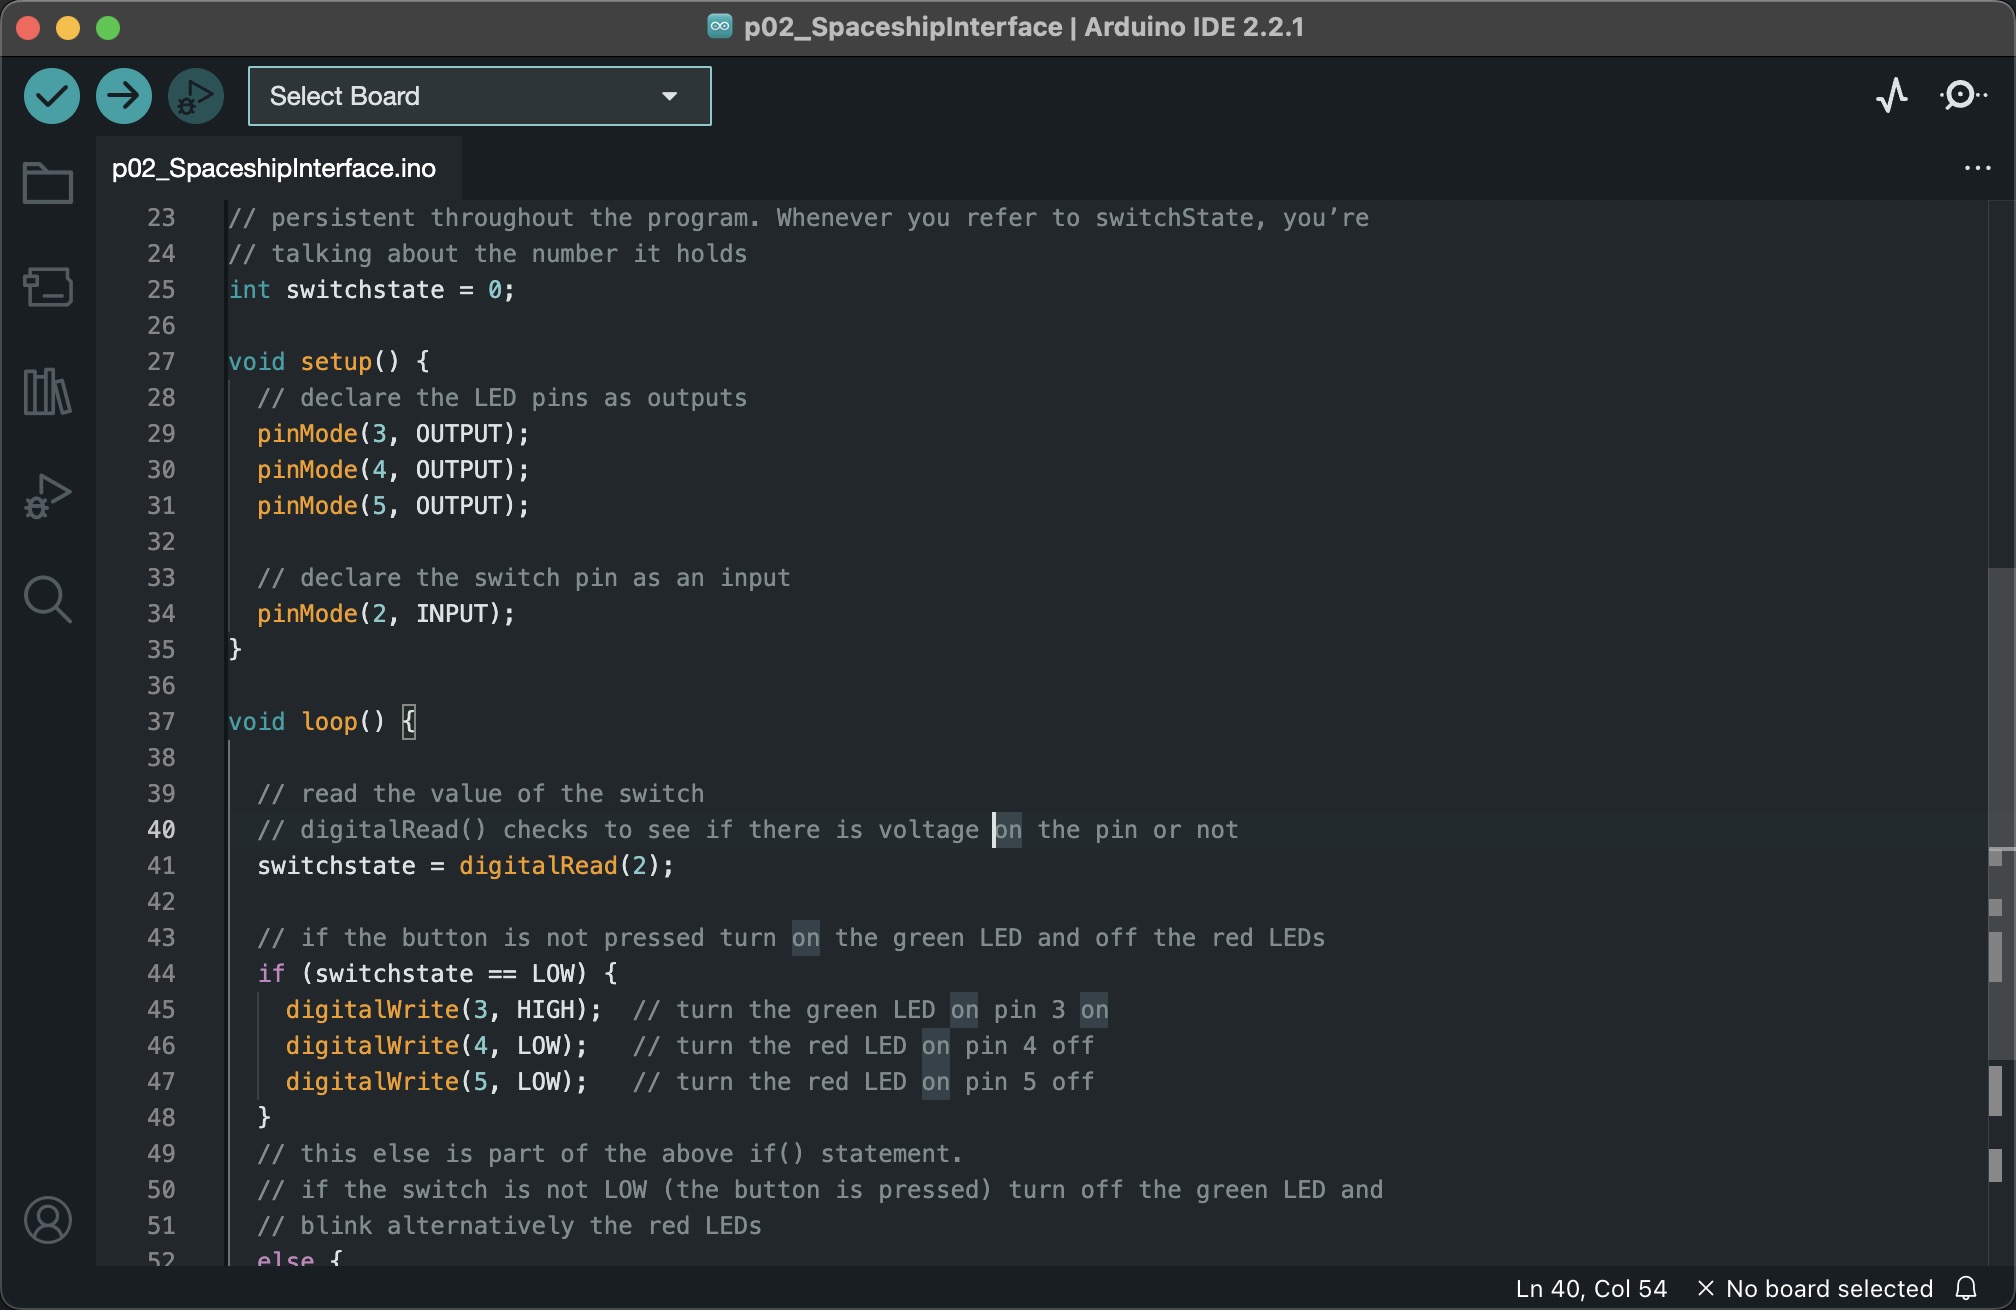2016x1310 pixels.
Task: Open the Sketchbook folder panel
Action: click(48, 183)
